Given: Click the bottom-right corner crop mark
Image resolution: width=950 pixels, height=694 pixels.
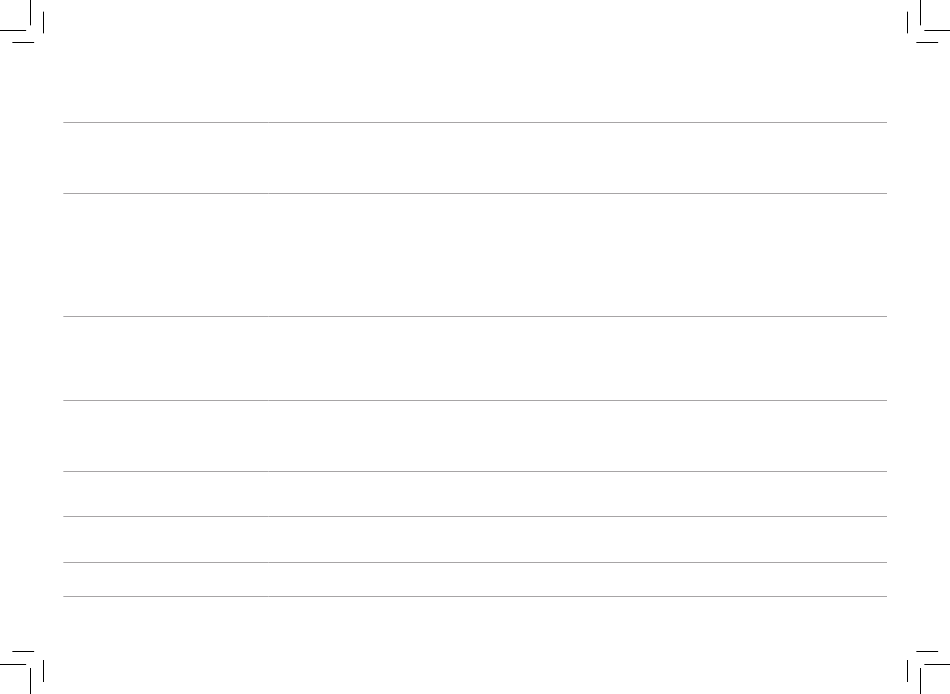Looking at the screenshot, I should [x=928, y=672].
